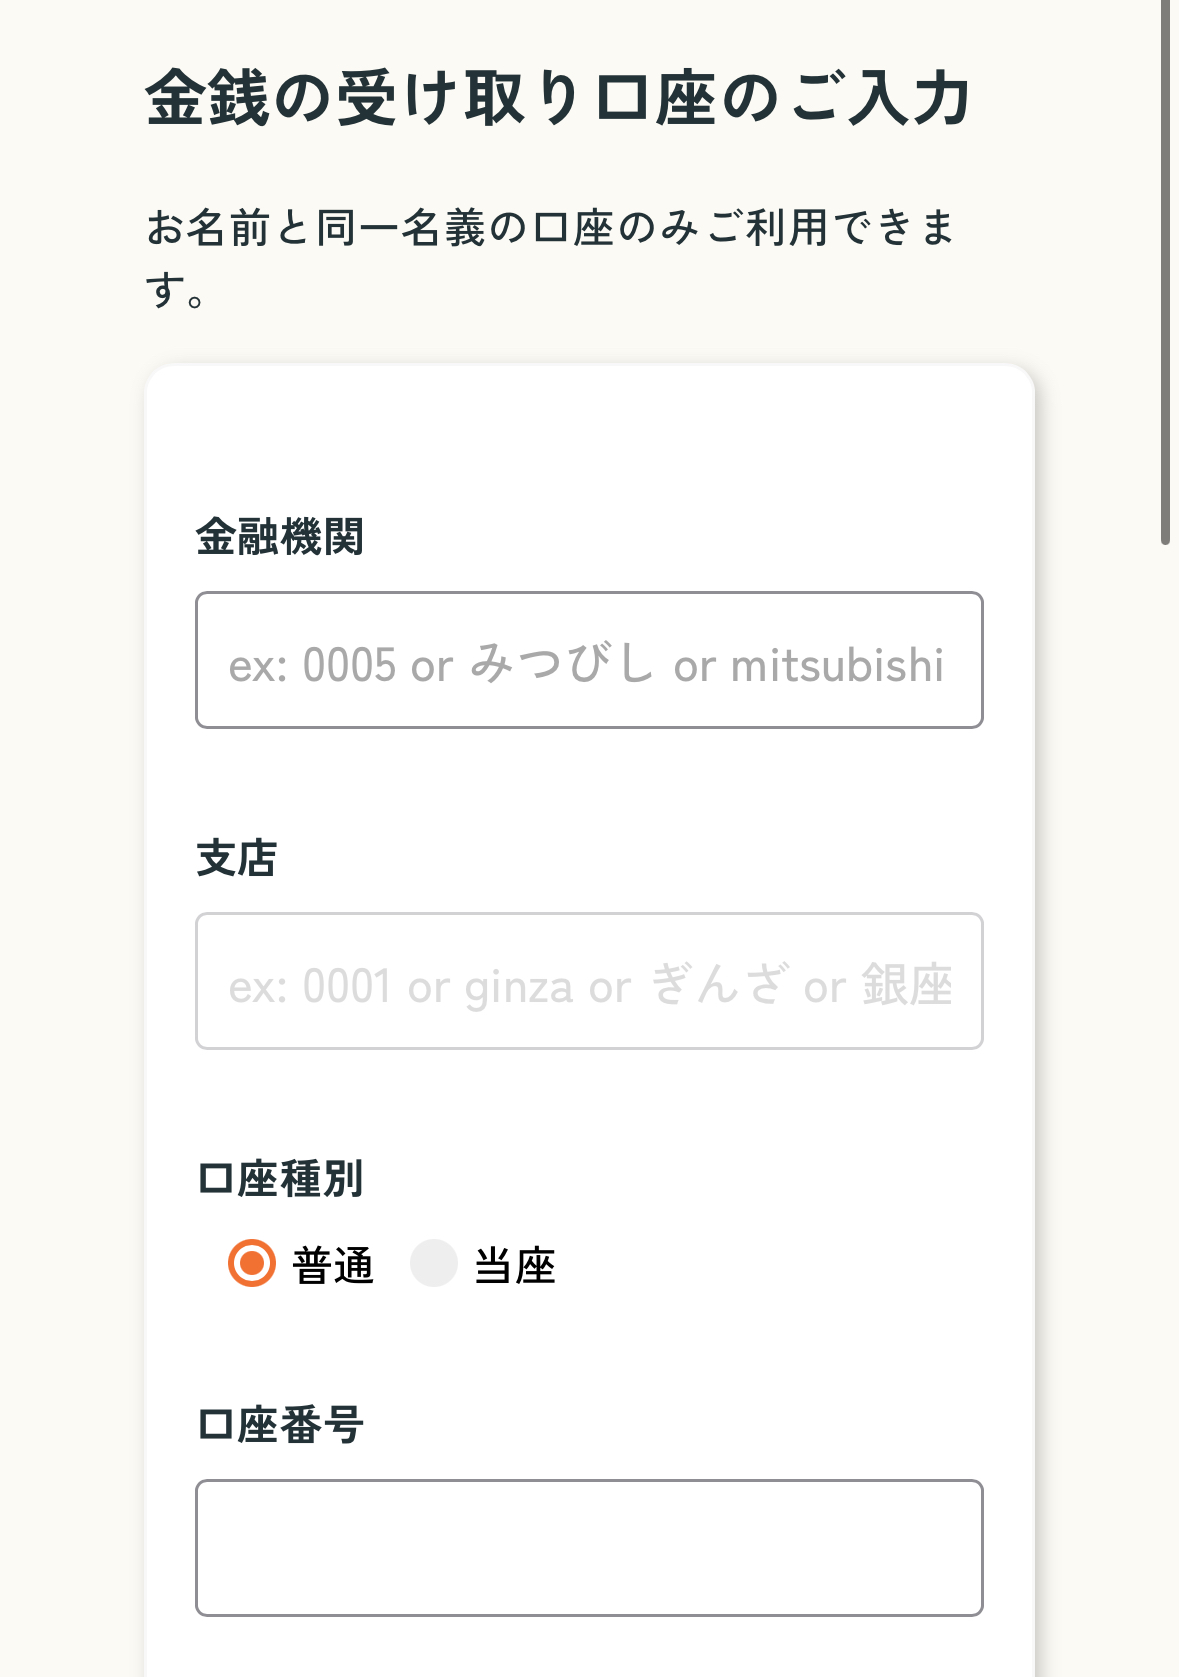Click the 'ex: 0005' placeholder in bank field
Image resolution: width=1179 pixels, height=1677 pixels.
[x=313, y=666]
